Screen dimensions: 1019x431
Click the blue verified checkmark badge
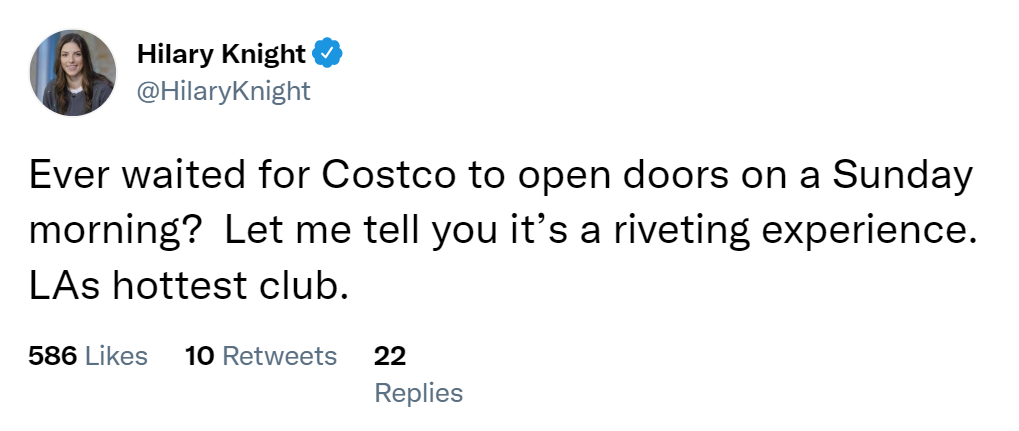(329, 54)
